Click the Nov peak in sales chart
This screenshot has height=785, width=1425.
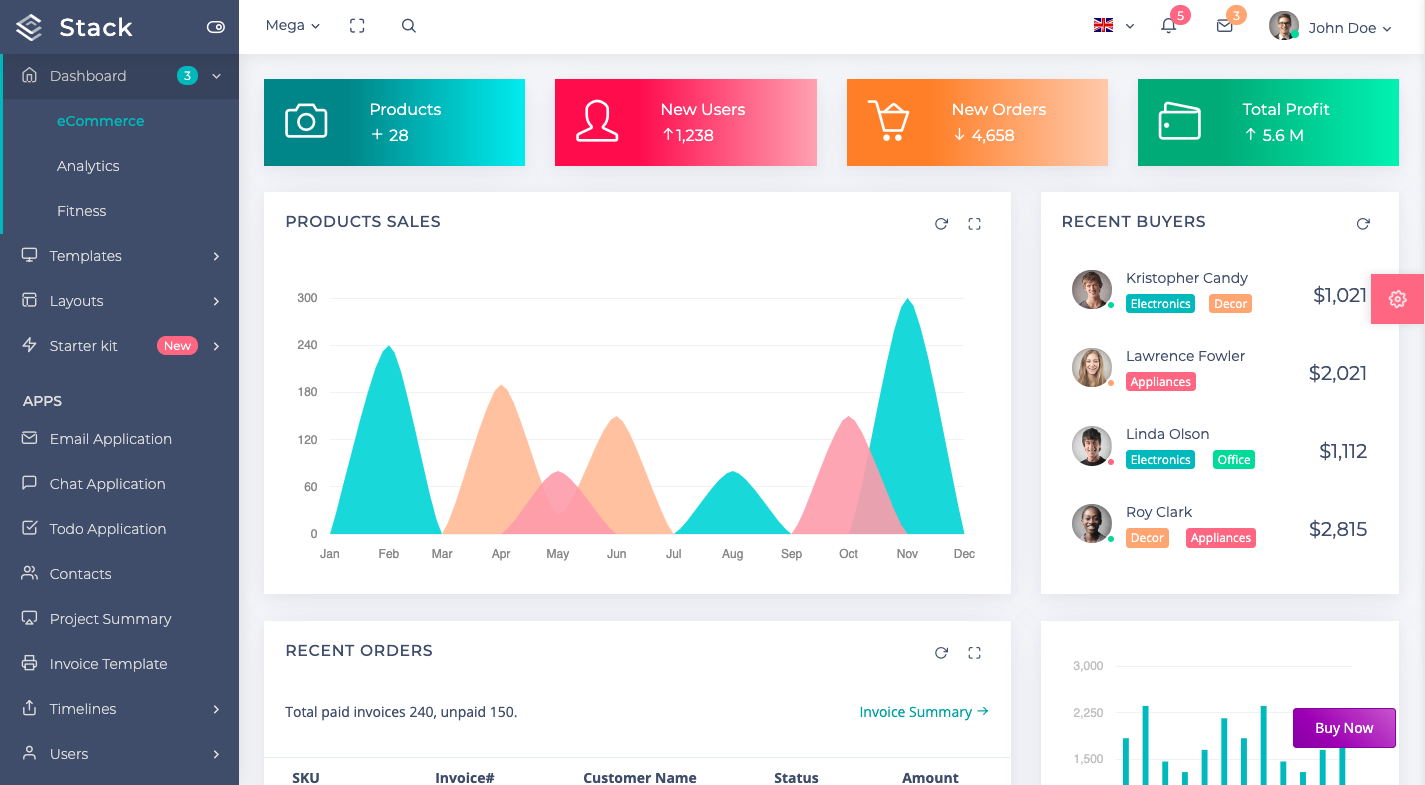[907, 300]
